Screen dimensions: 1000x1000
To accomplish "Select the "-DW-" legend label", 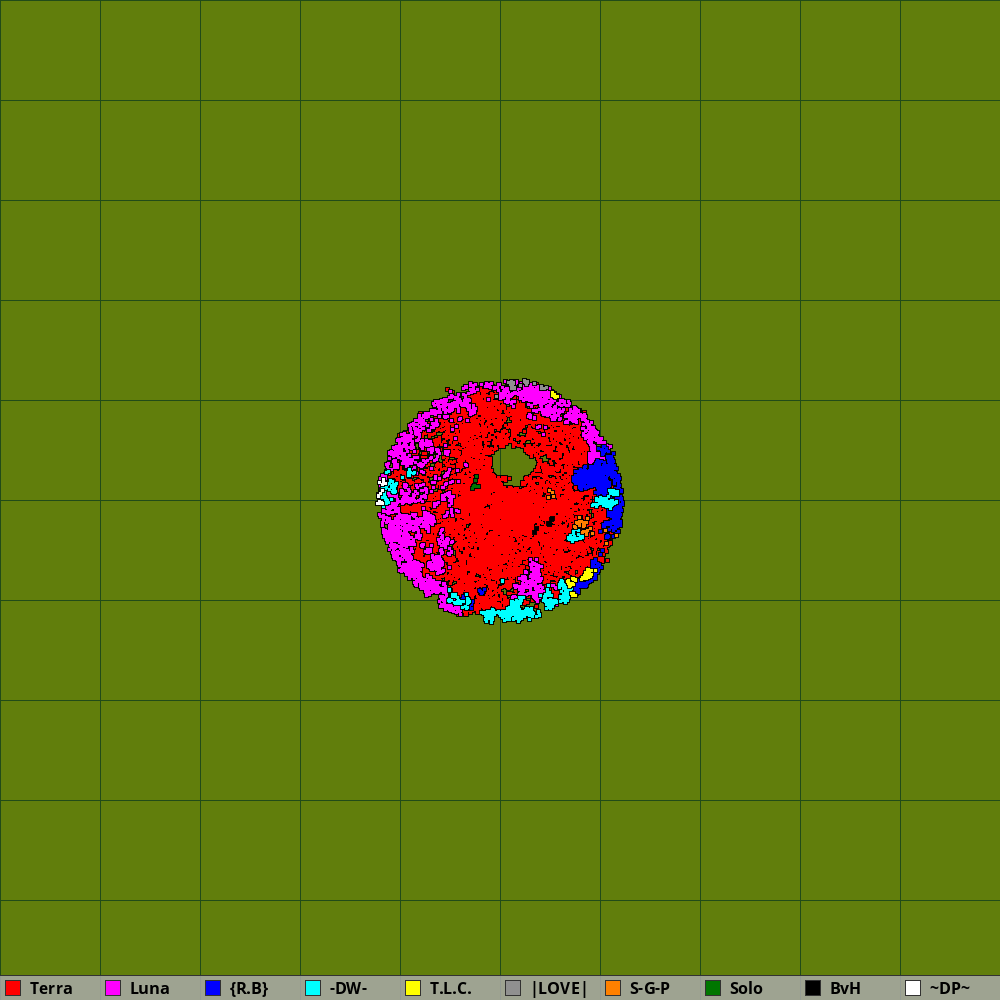I will [x=348, y=989].
